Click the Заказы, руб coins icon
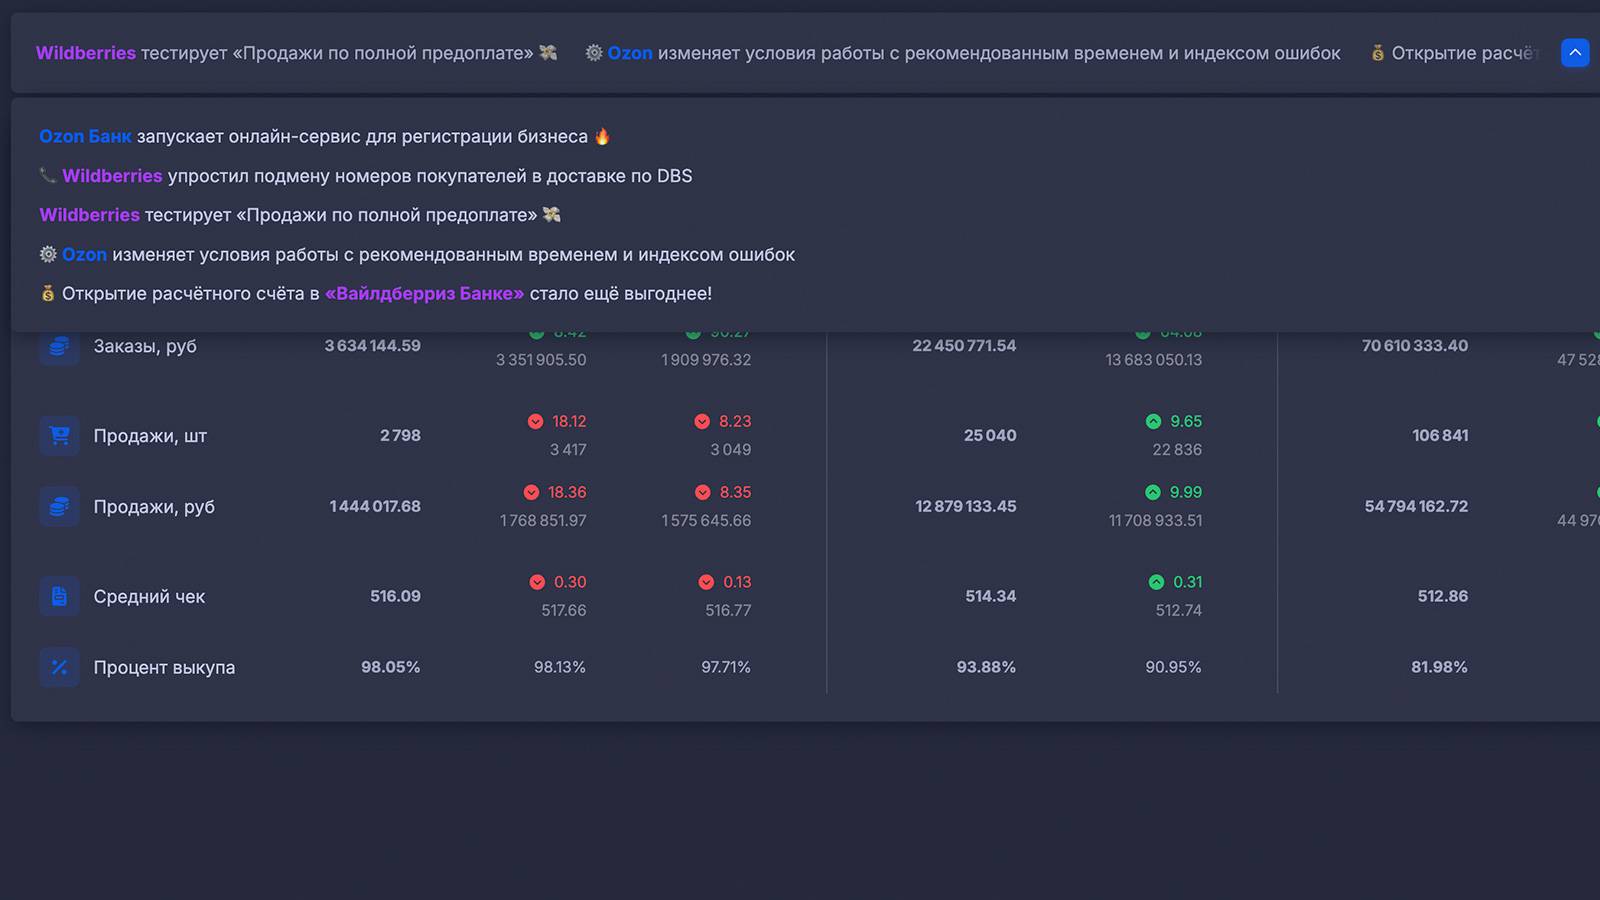The image size is (1600, 900). 59,346
